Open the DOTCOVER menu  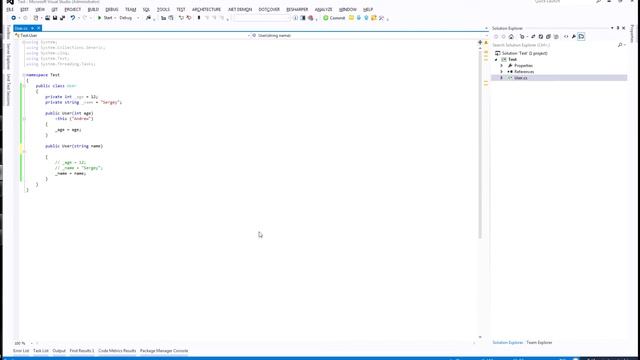coord(269,9)
